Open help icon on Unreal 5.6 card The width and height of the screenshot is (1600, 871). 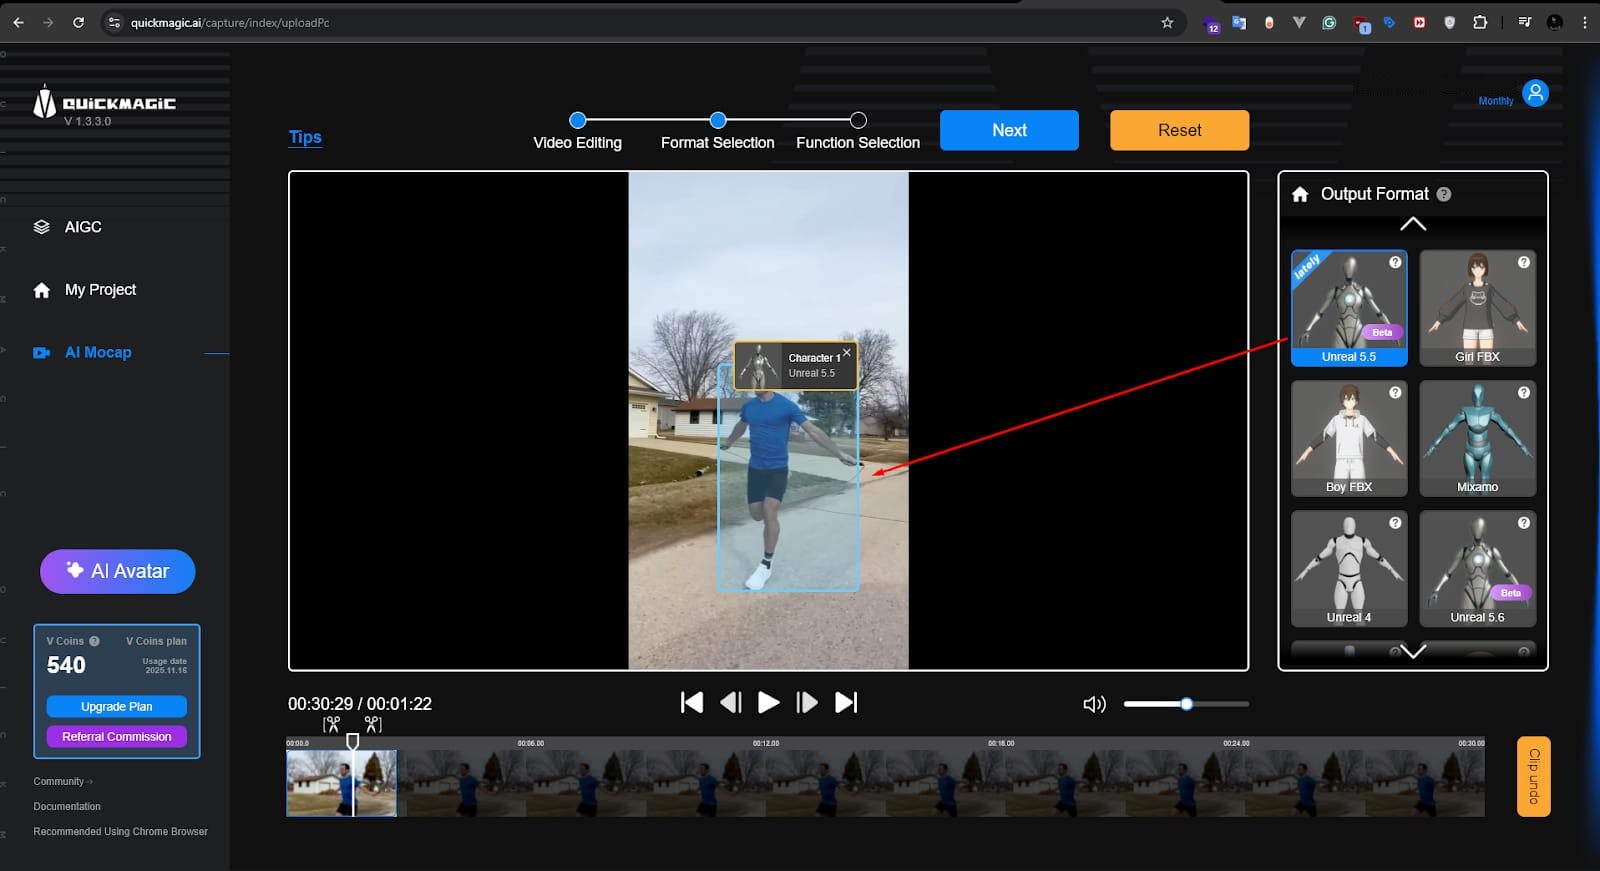1524,522
